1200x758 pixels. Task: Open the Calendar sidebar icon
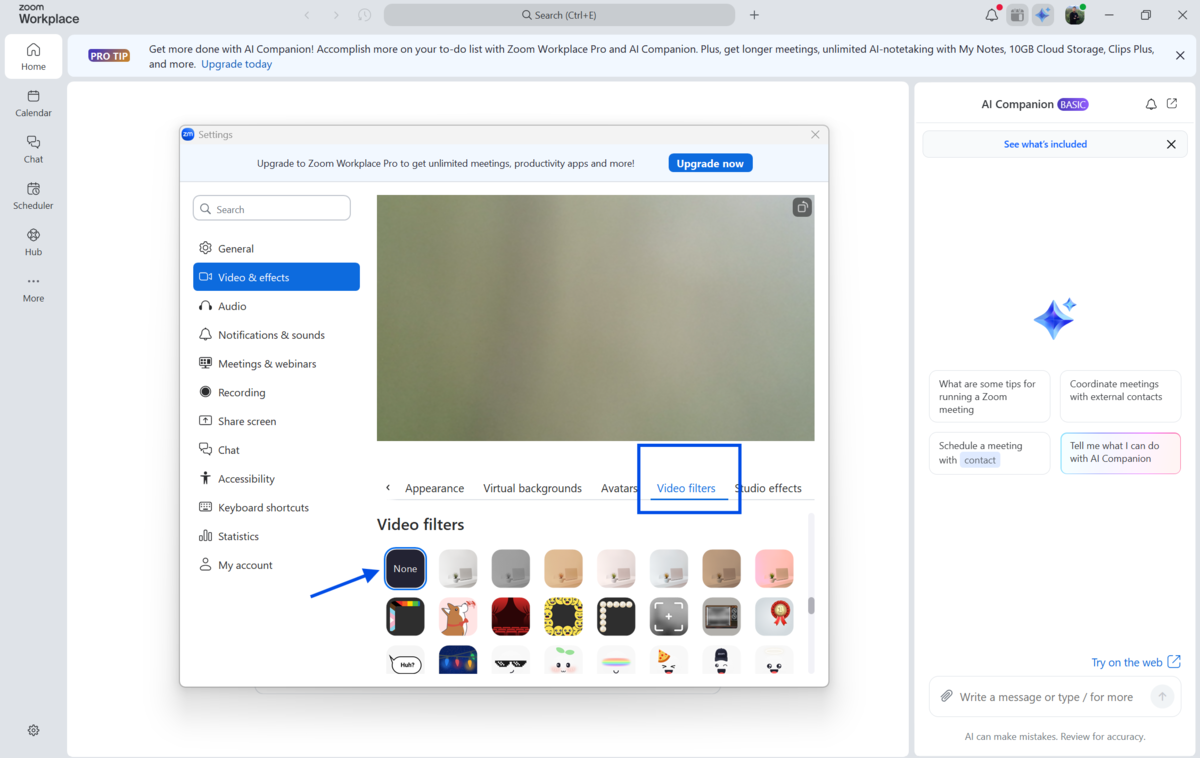click(33, 103)
